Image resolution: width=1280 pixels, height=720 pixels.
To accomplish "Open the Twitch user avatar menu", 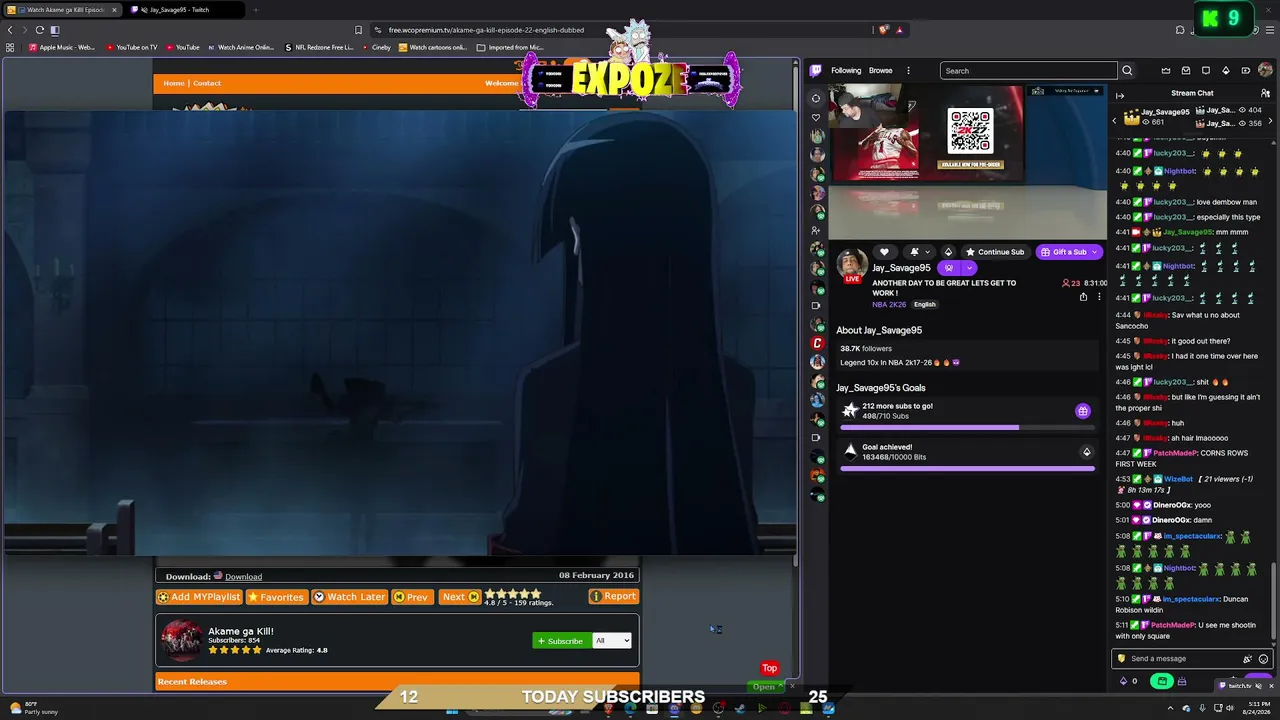I will [x=1265, y=70].
